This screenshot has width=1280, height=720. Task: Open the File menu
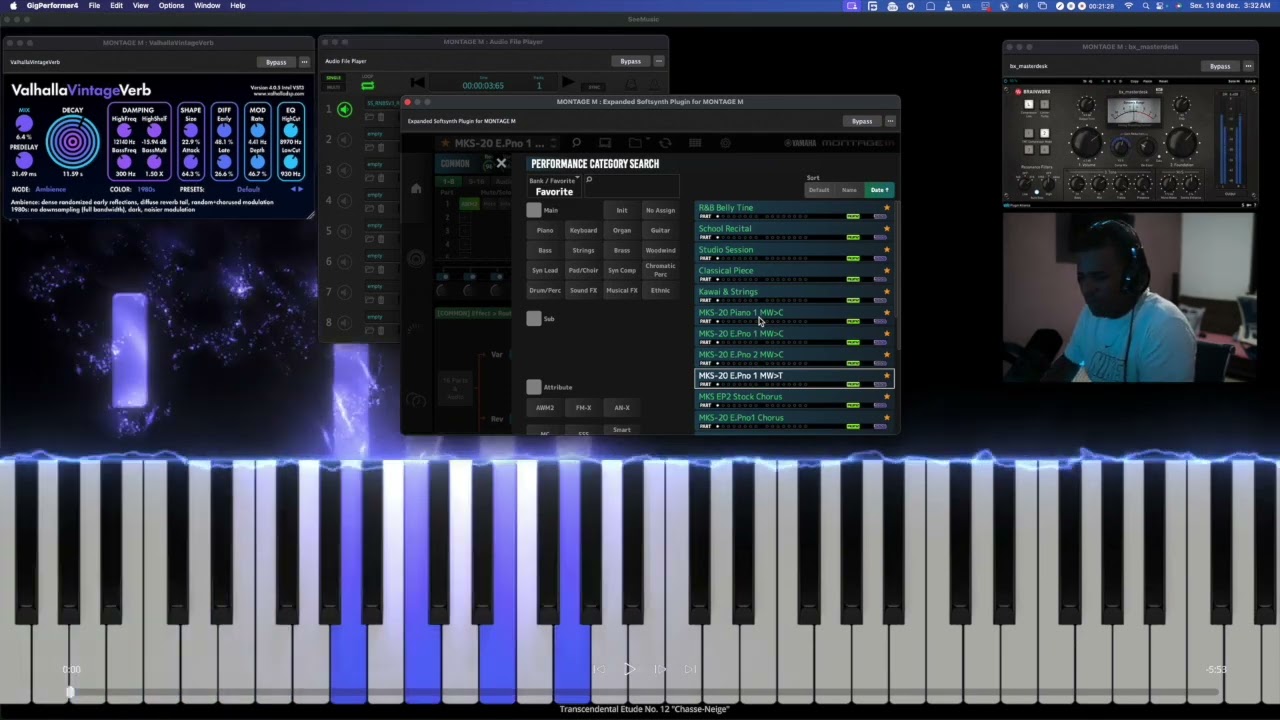tap(94, 6)
